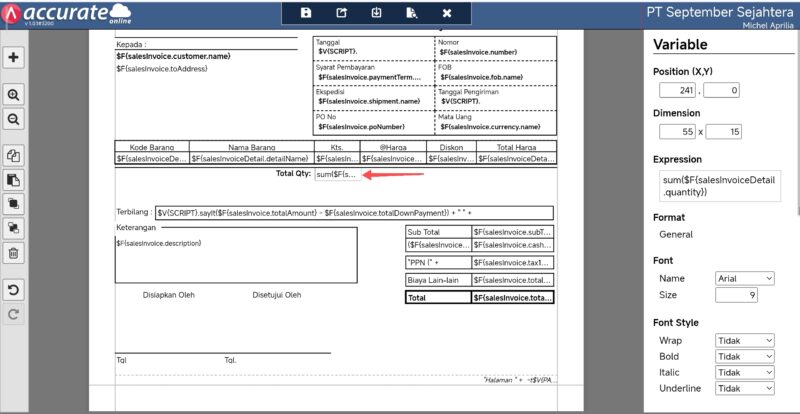Click the undo arrow icon
The width and height of the screenshot is (800, 414).
[13, 290]
